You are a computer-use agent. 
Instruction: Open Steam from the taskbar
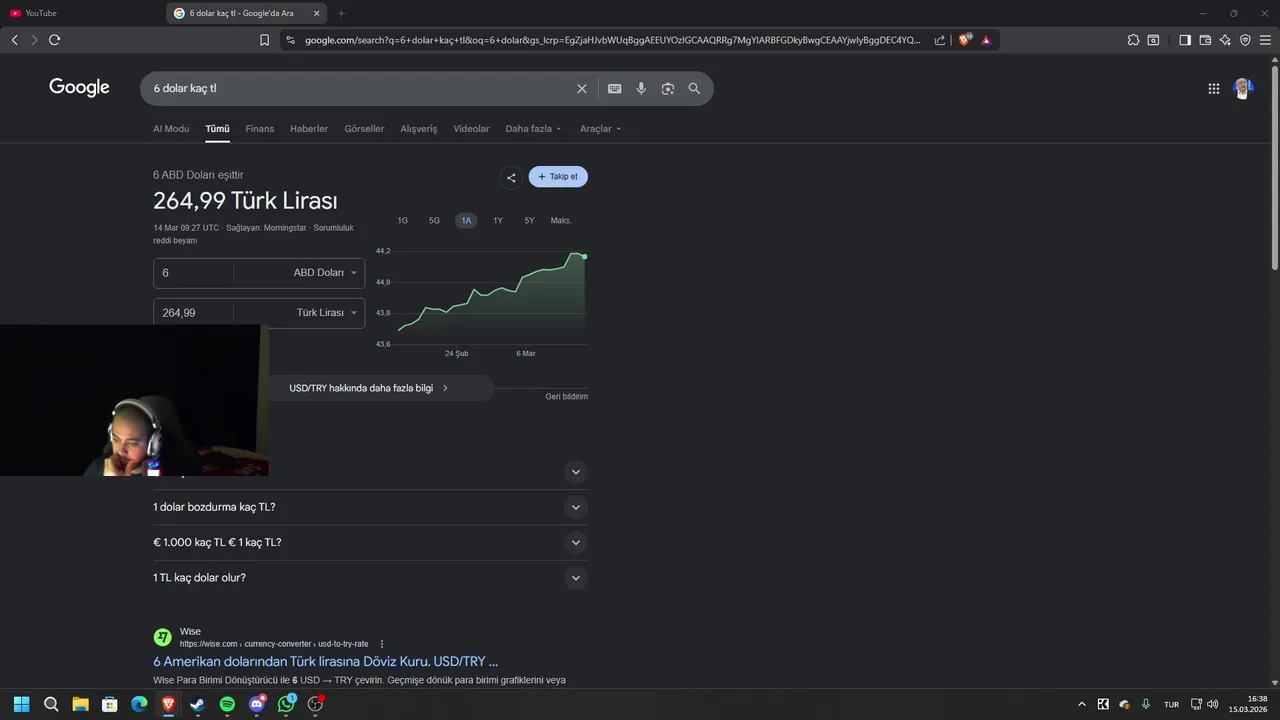tap(198, 704)
